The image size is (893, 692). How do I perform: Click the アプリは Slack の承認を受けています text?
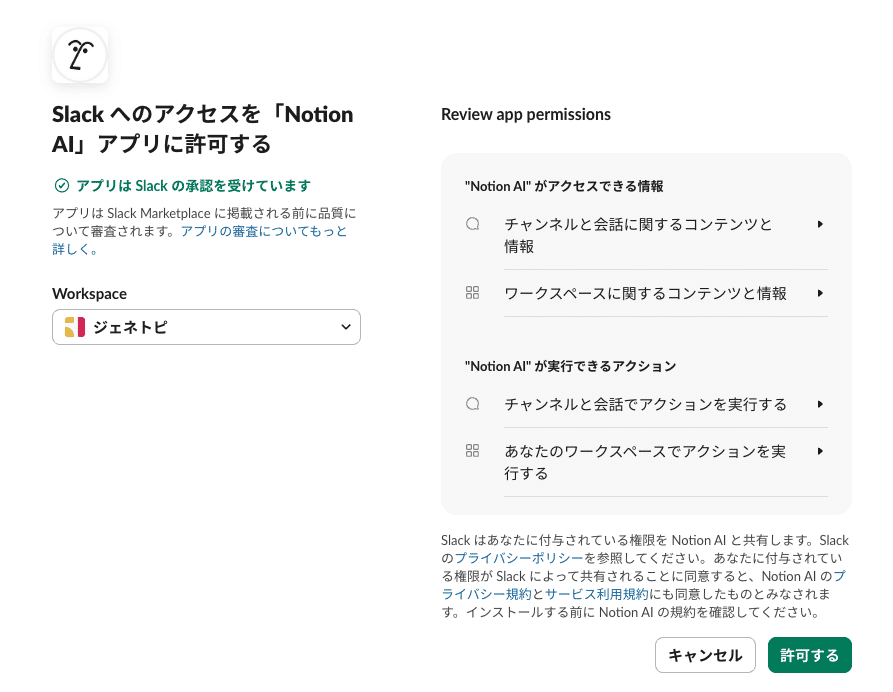pyautogui.click(x=193, y=185)
